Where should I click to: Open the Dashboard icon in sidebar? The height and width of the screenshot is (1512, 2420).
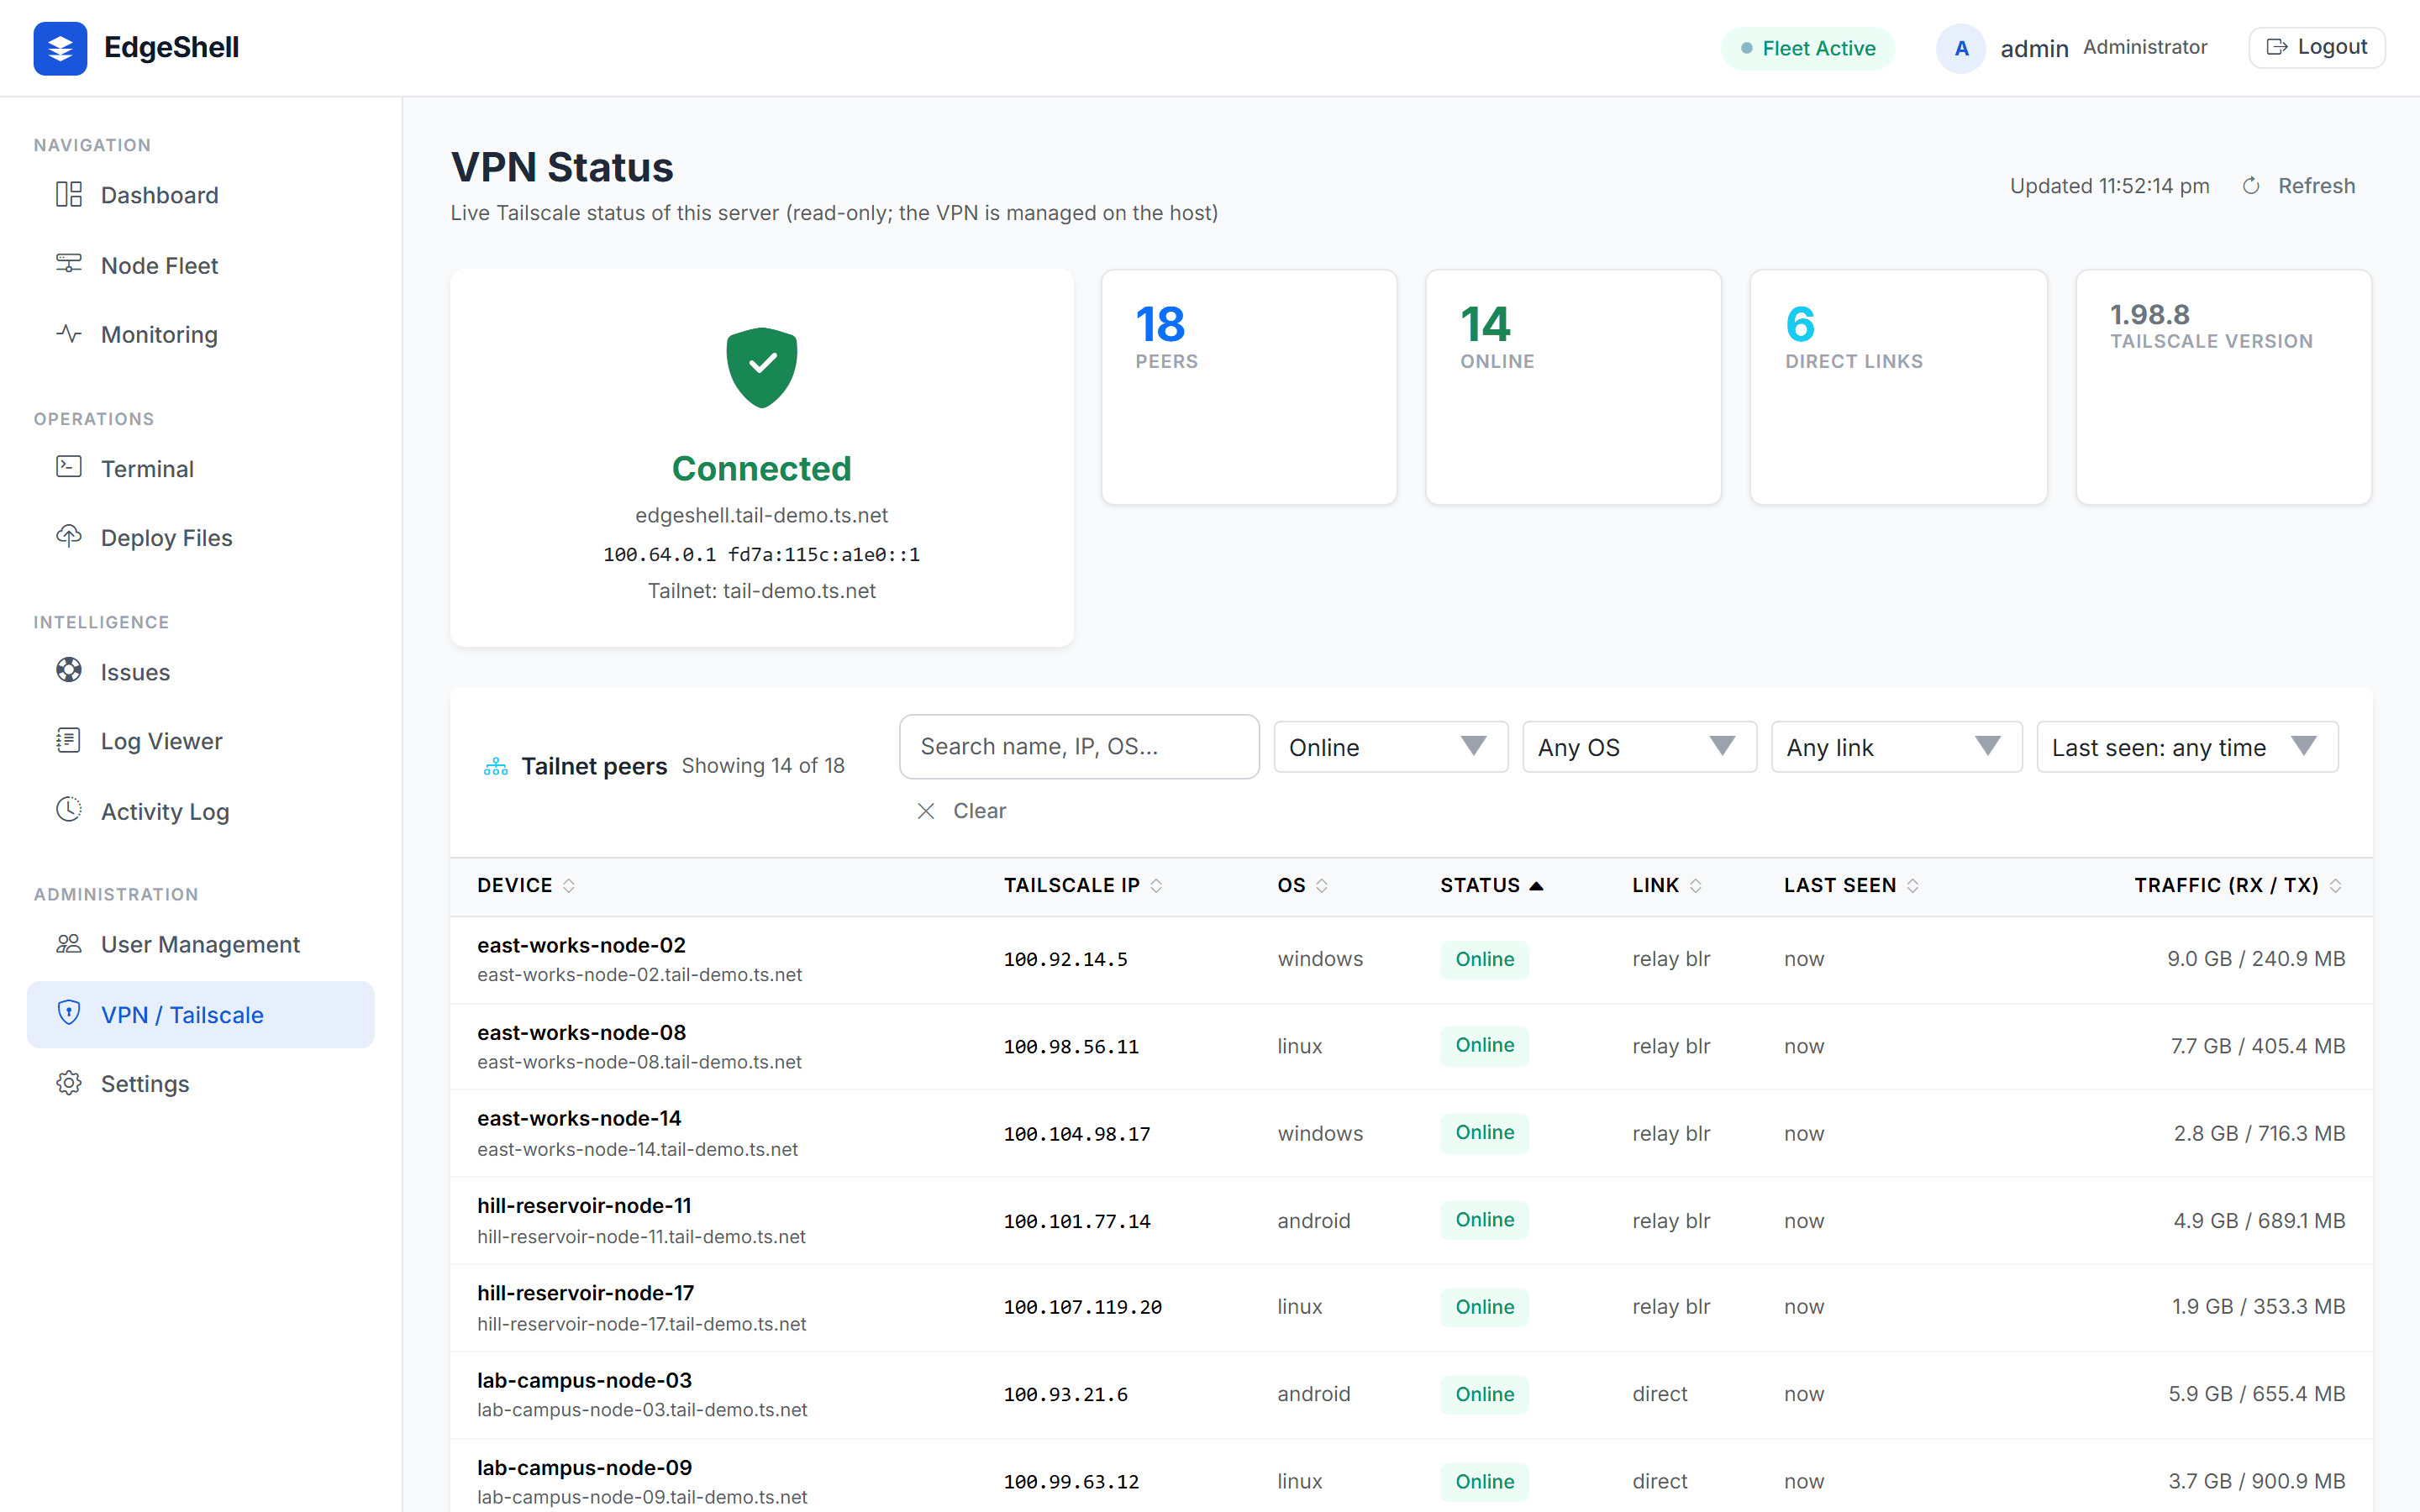(x=69, y=194)
